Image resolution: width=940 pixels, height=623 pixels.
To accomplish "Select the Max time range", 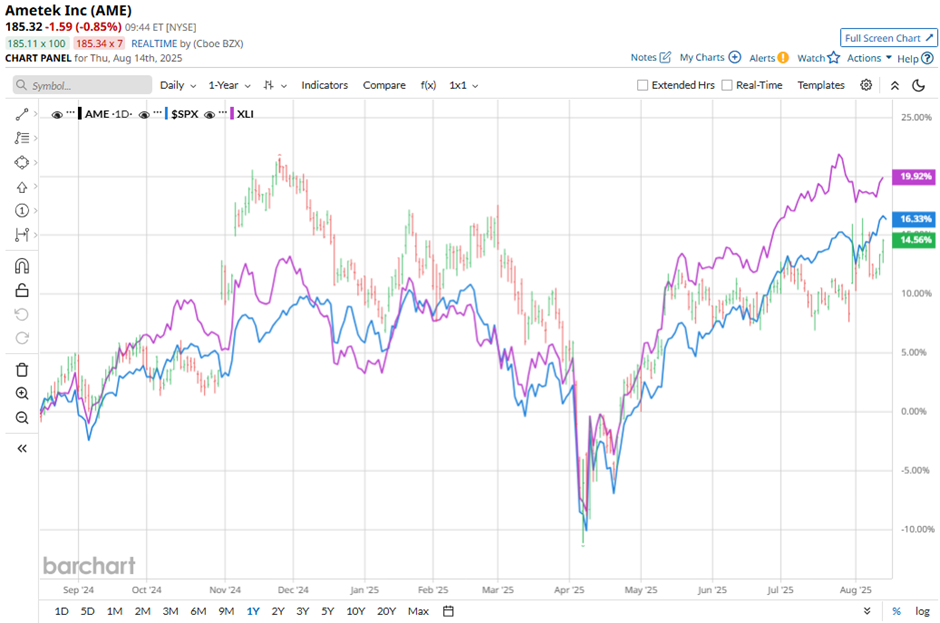I will (418, 611).
